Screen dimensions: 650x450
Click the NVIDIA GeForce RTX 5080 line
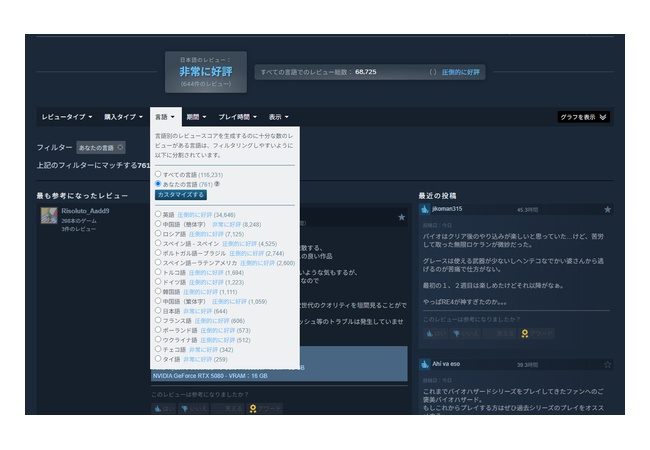[x=210, y=376]
